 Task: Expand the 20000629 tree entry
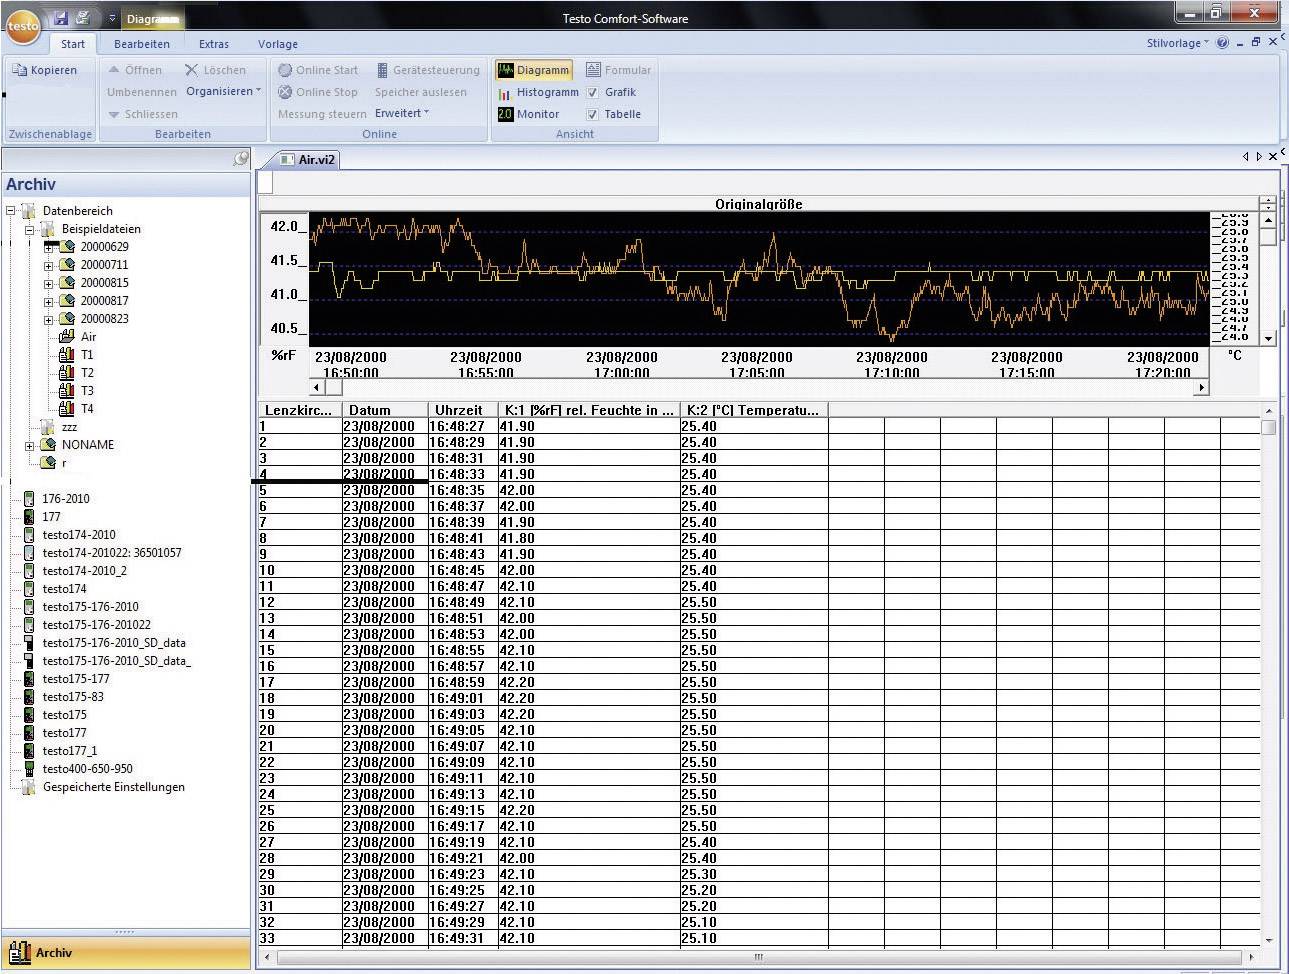[x=50, y=246]
